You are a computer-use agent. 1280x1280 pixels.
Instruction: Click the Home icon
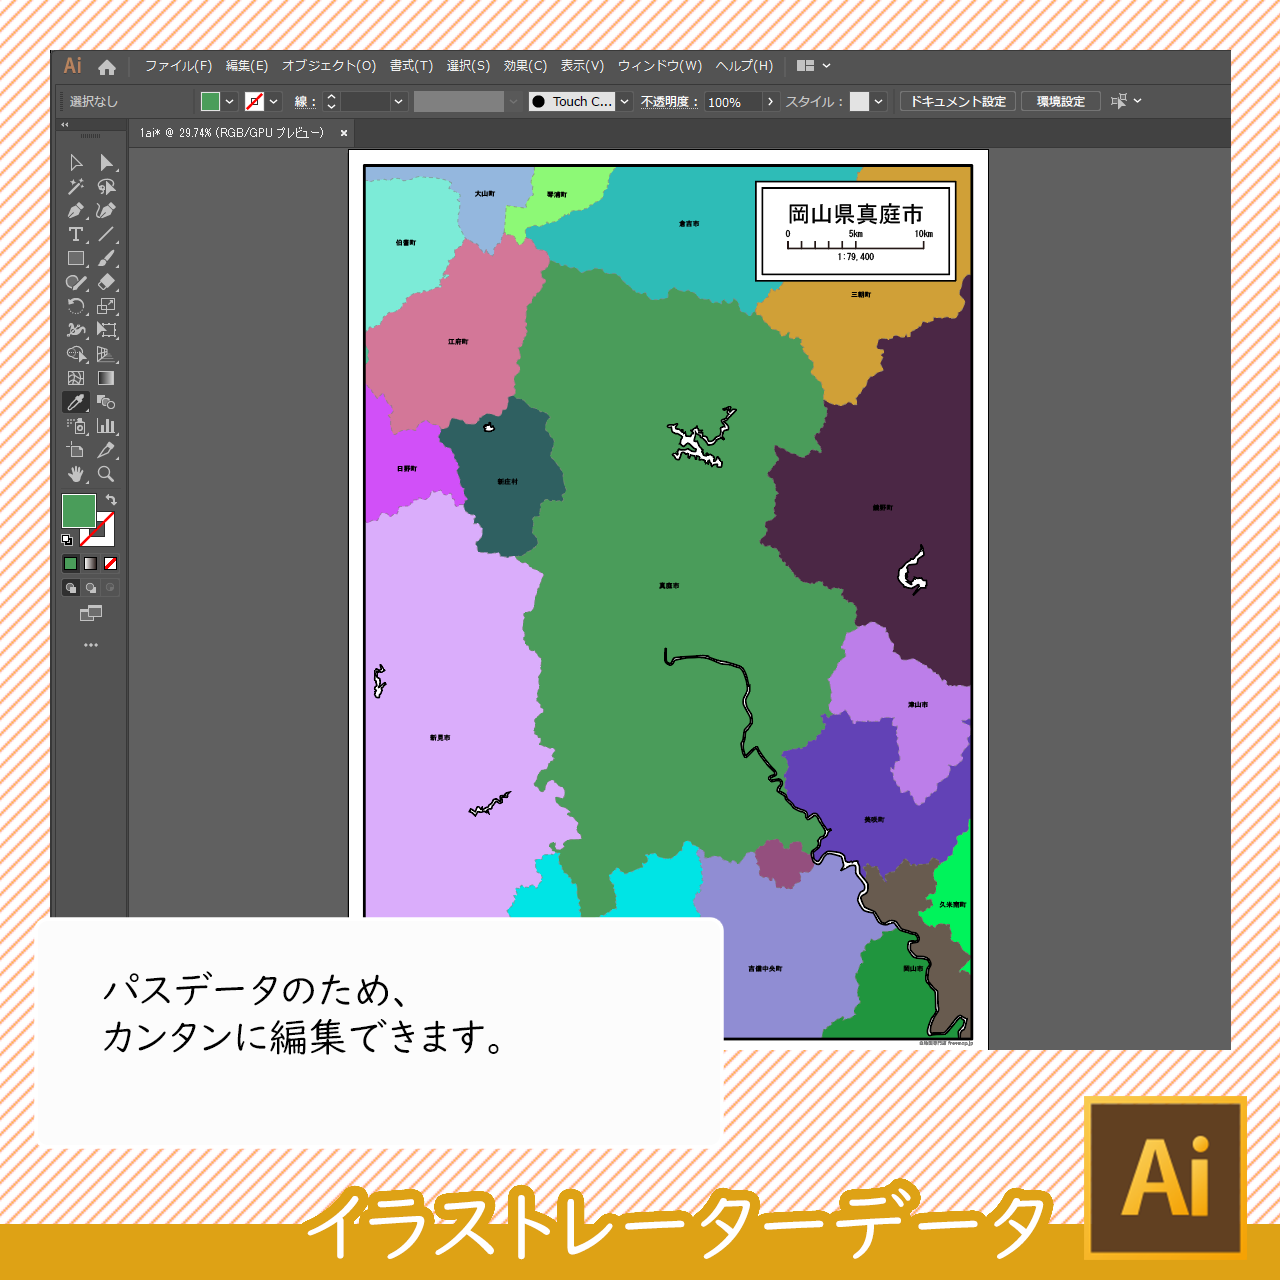pos(107,67)
